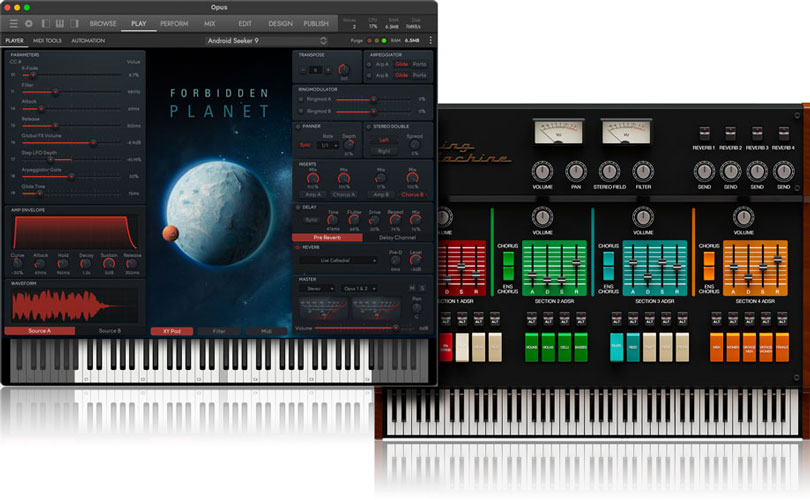Screen dimensions: 810x500
Task: Toggle Ringmod A on
Action: pos(301,99)
